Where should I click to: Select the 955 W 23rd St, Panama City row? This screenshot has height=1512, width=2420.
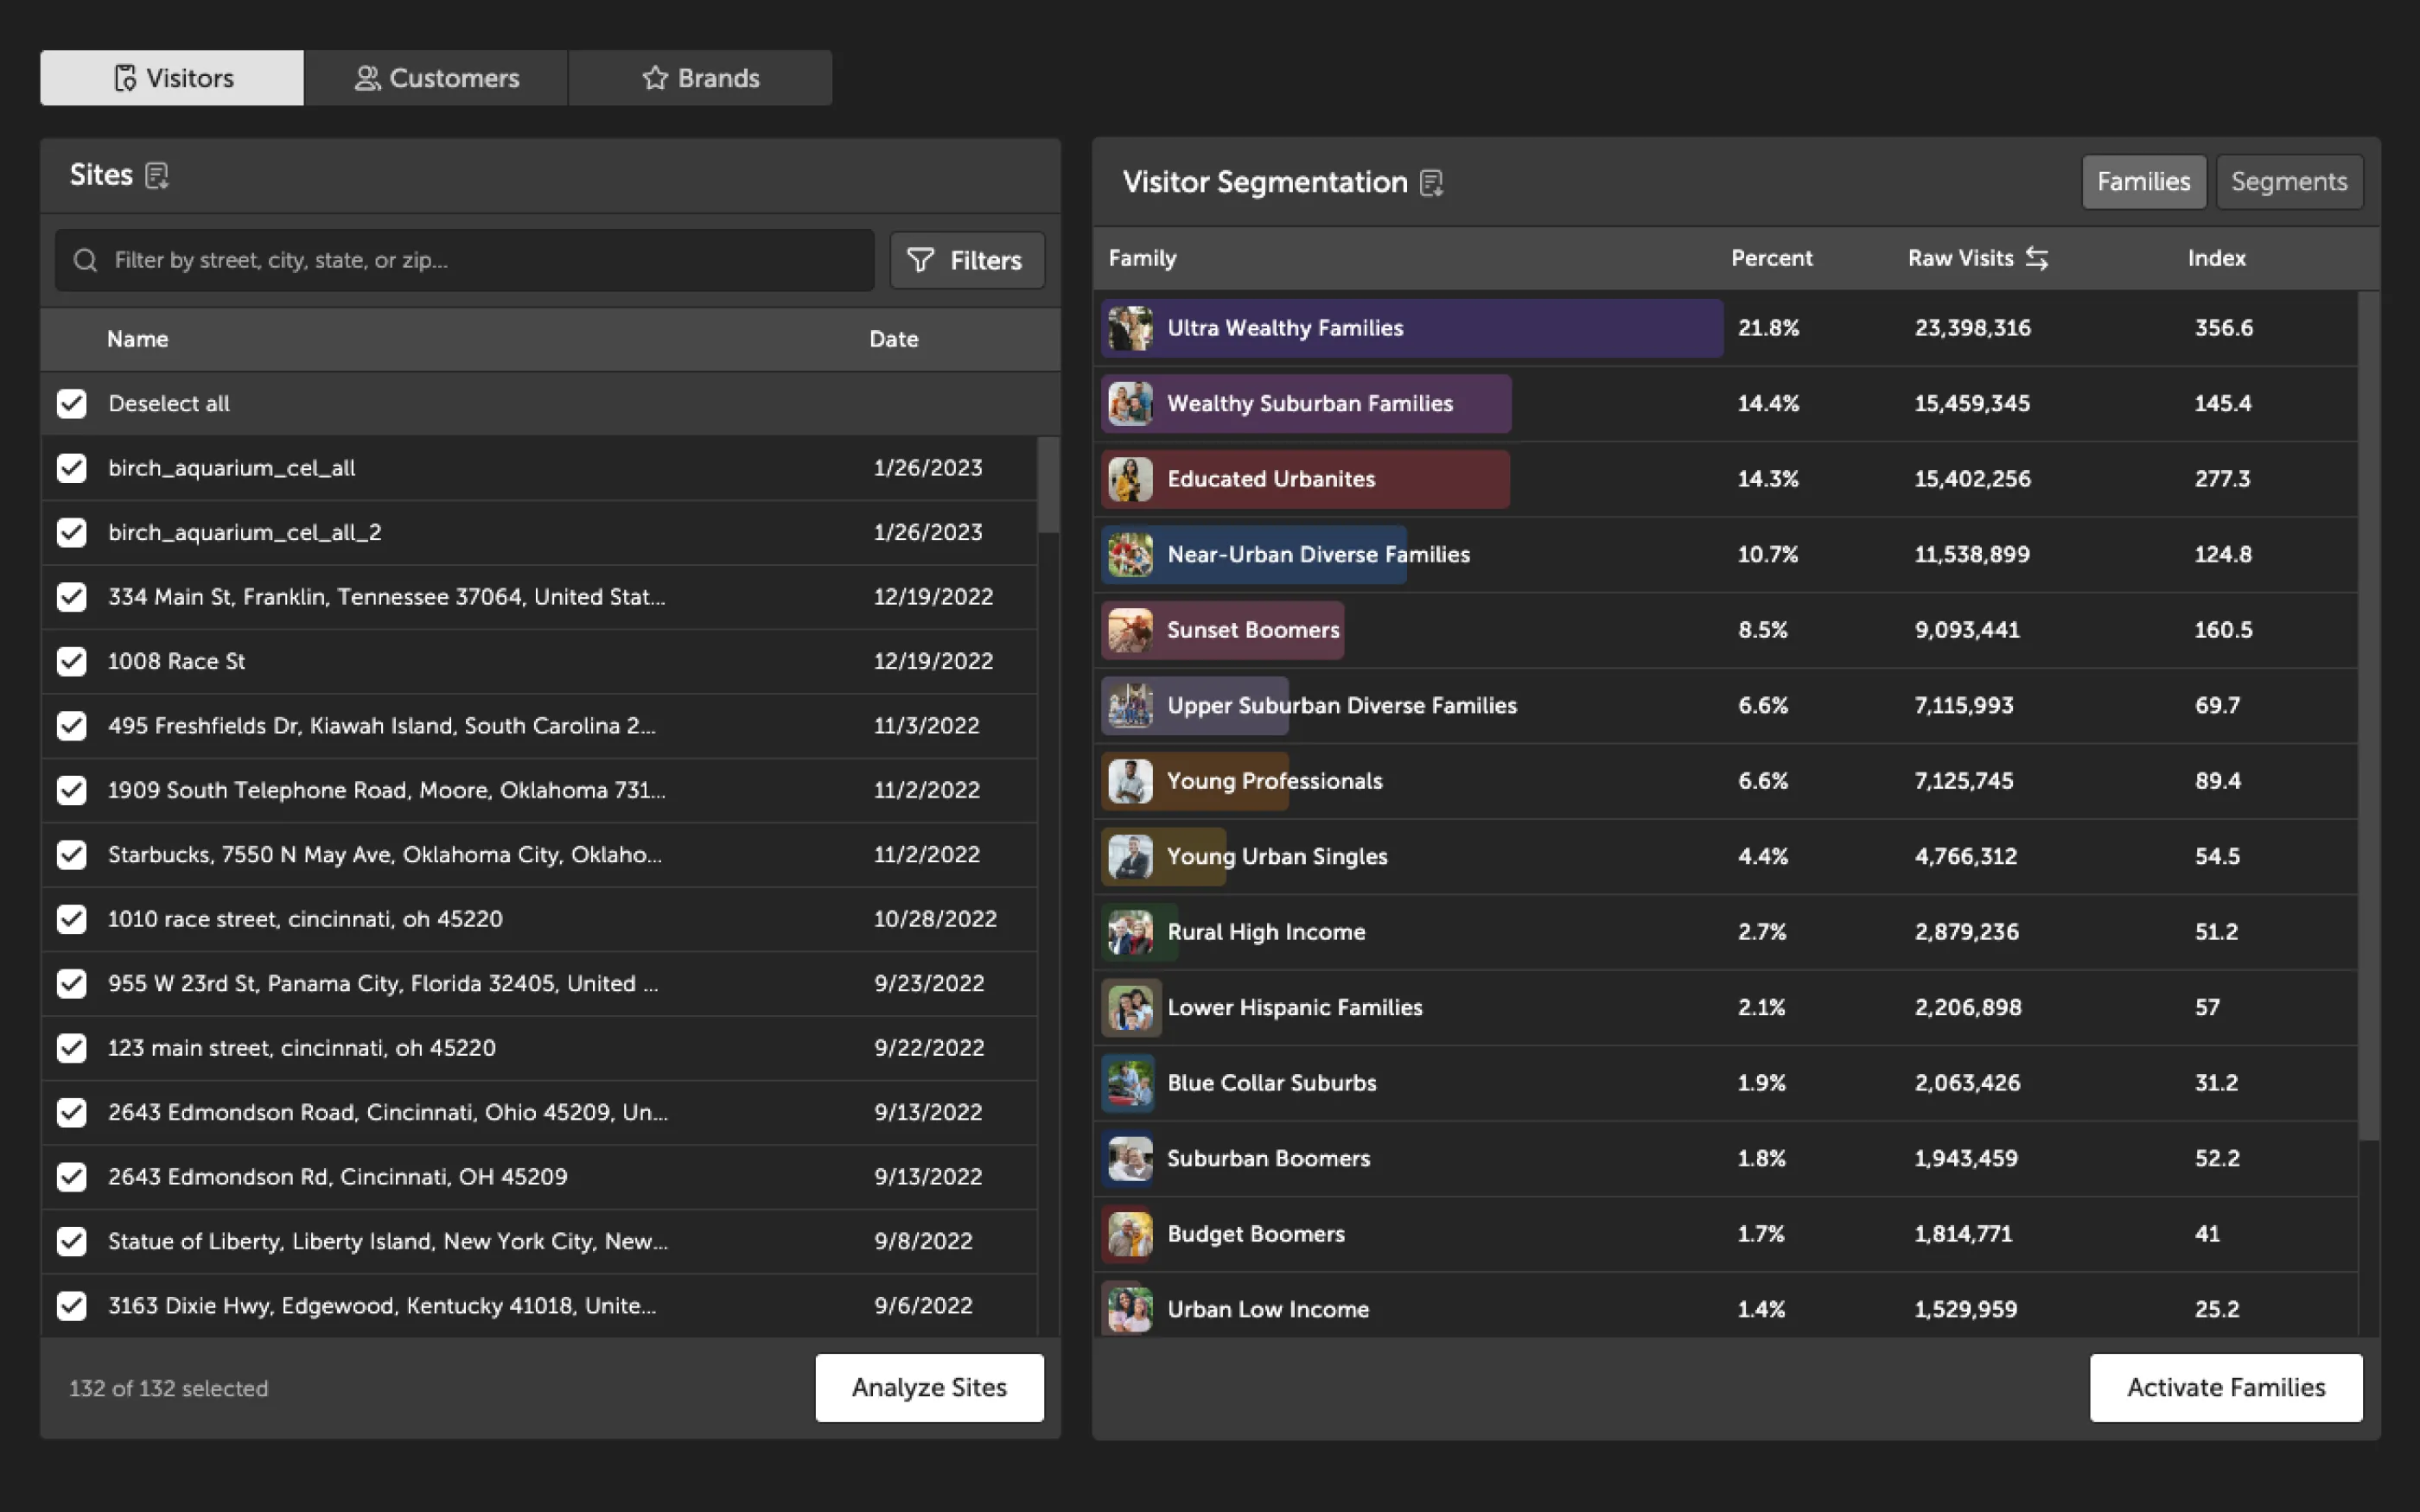(539, 984)
